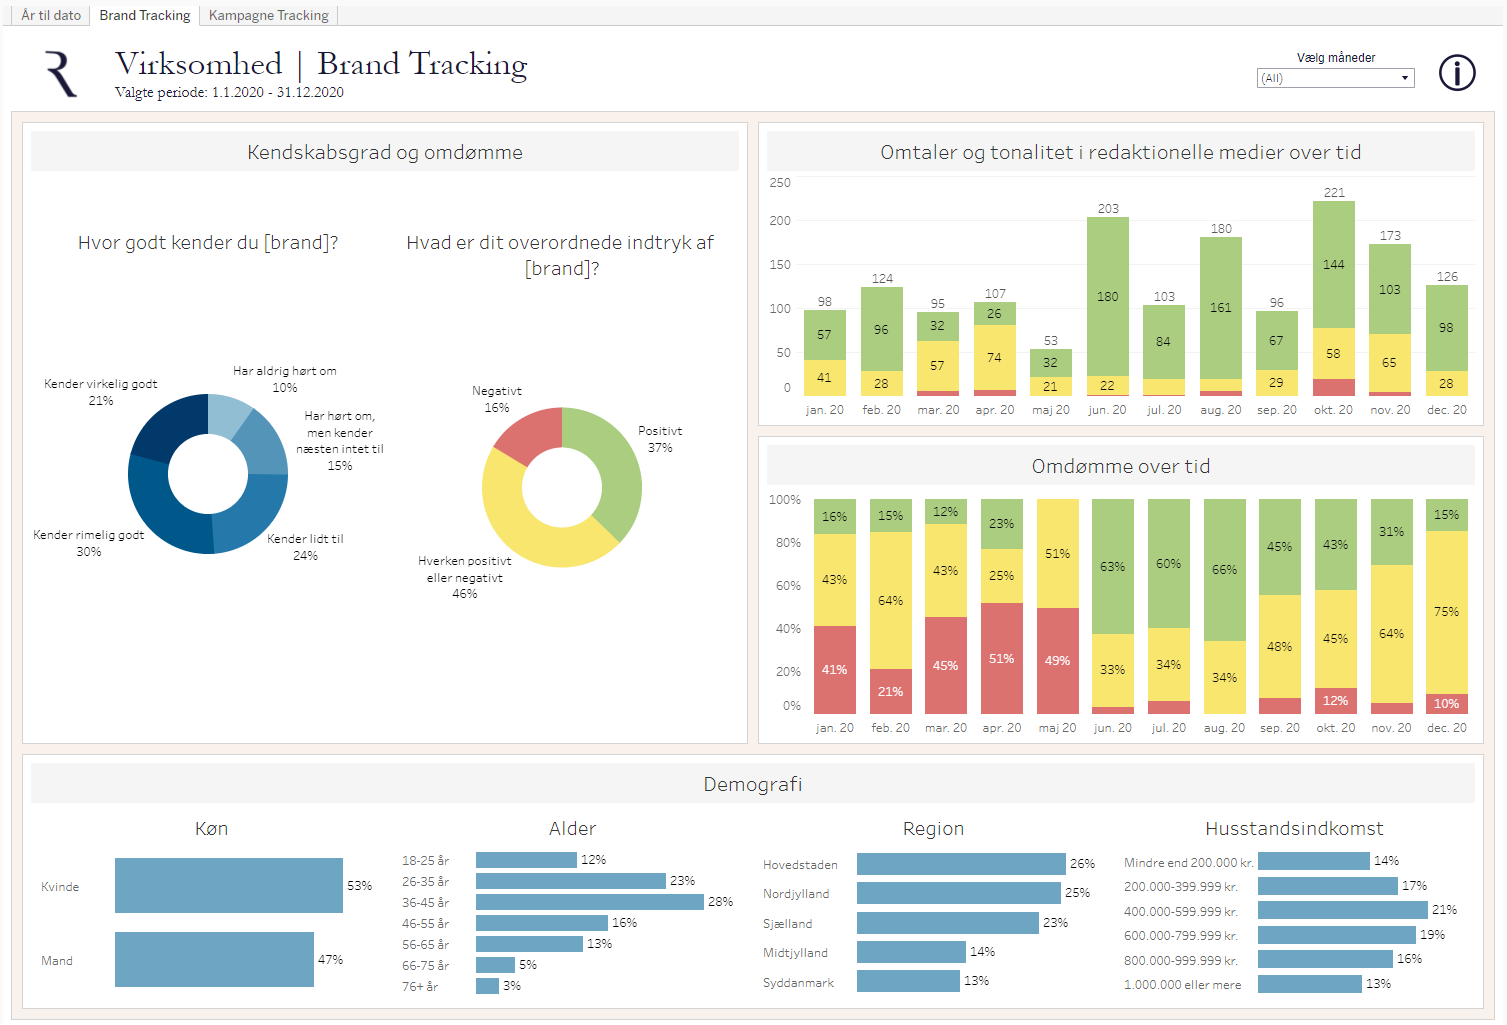Click the 36-45 år age bar
1507x1025 pixels.
589,902
